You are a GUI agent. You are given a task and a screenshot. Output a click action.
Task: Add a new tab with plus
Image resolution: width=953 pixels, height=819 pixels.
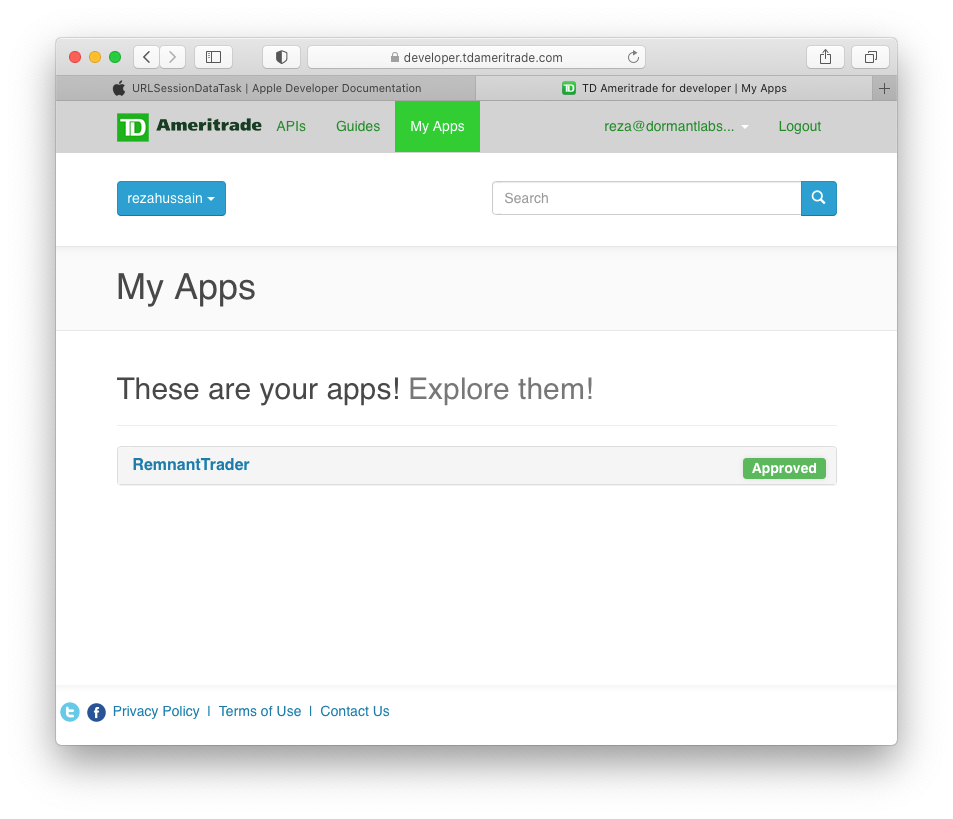pyautogui.click(x=884, y=89)
